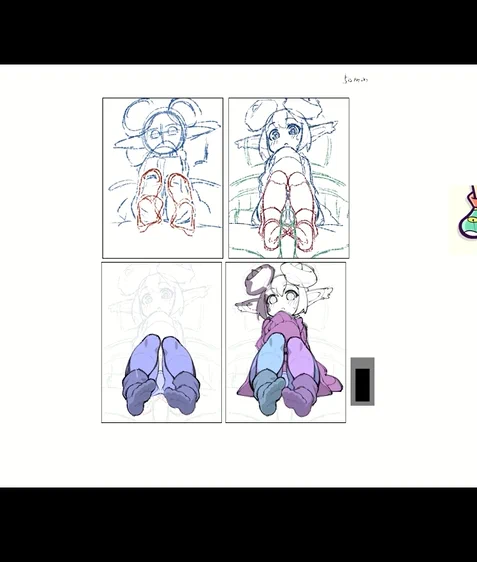Select the blue rough sketch panel
This screenshot has width=477, height=562.
tap(163, 178)
